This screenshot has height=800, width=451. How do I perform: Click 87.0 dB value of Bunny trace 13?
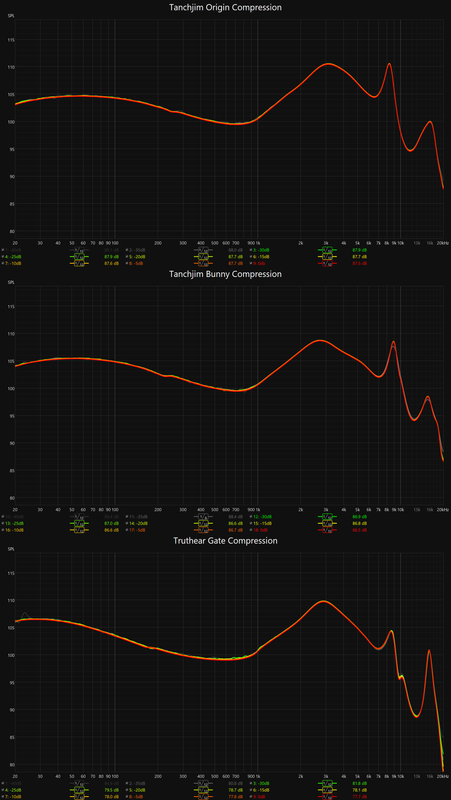(110, 523)
